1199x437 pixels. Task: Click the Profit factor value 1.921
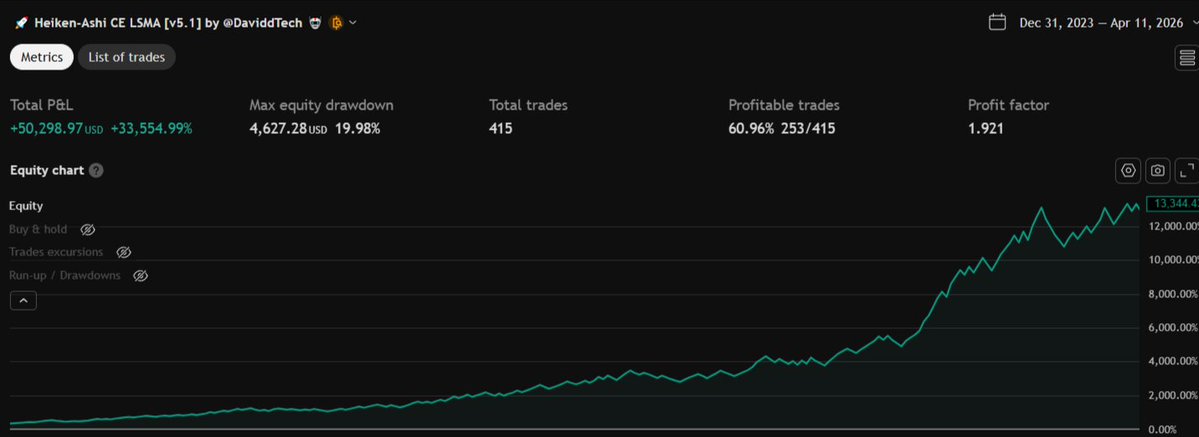click(x=986, y=129)
